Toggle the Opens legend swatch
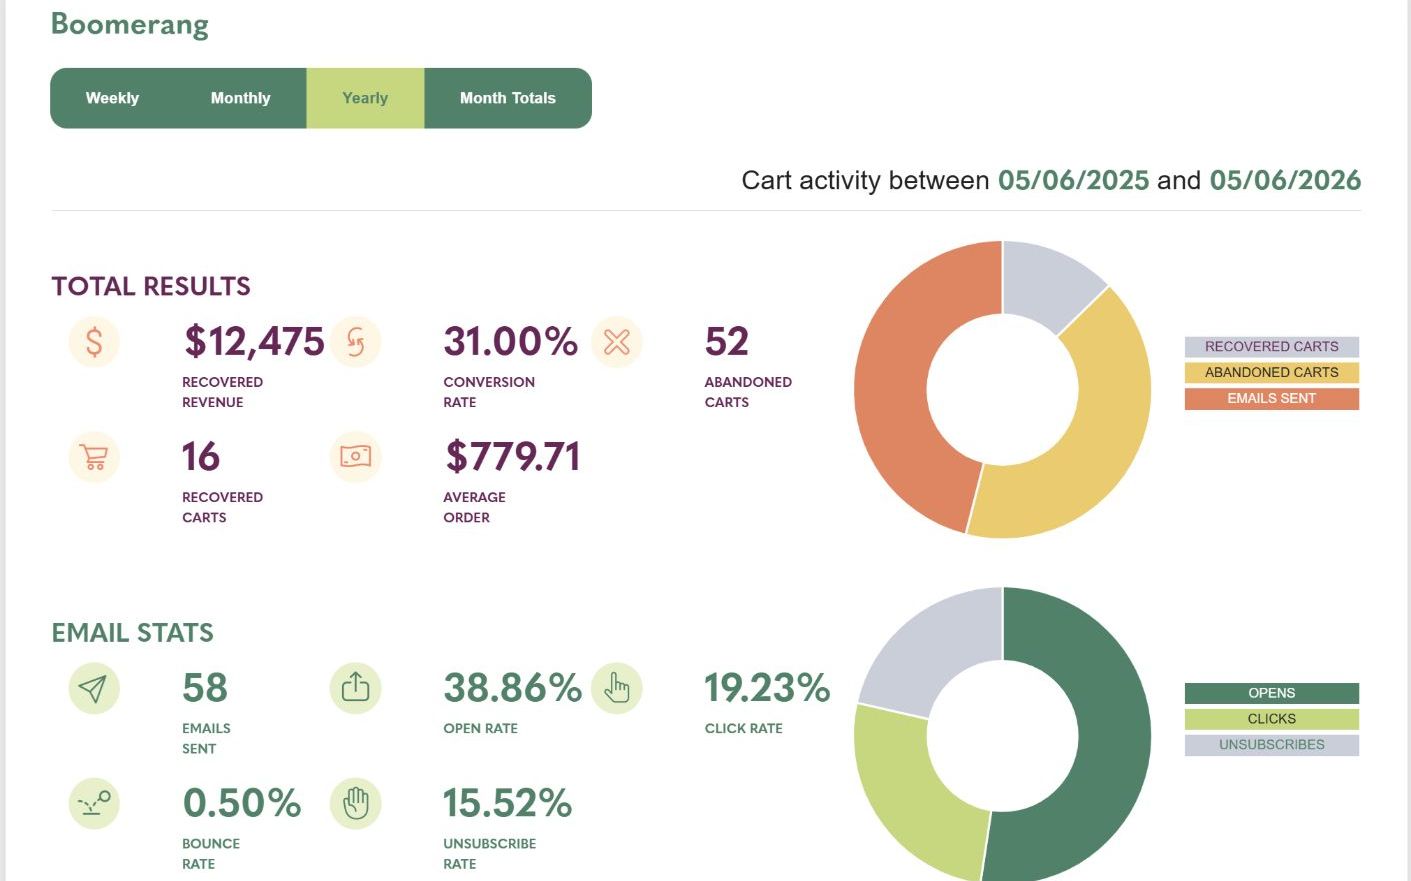The image size is (1411, 881). (1272, 693)
